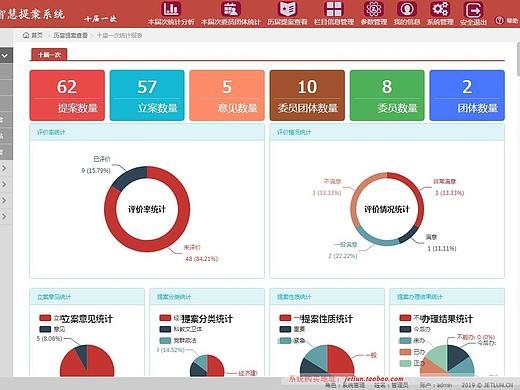
Task: Click 5 (8.06%) pie label
Action: [49, 339]
